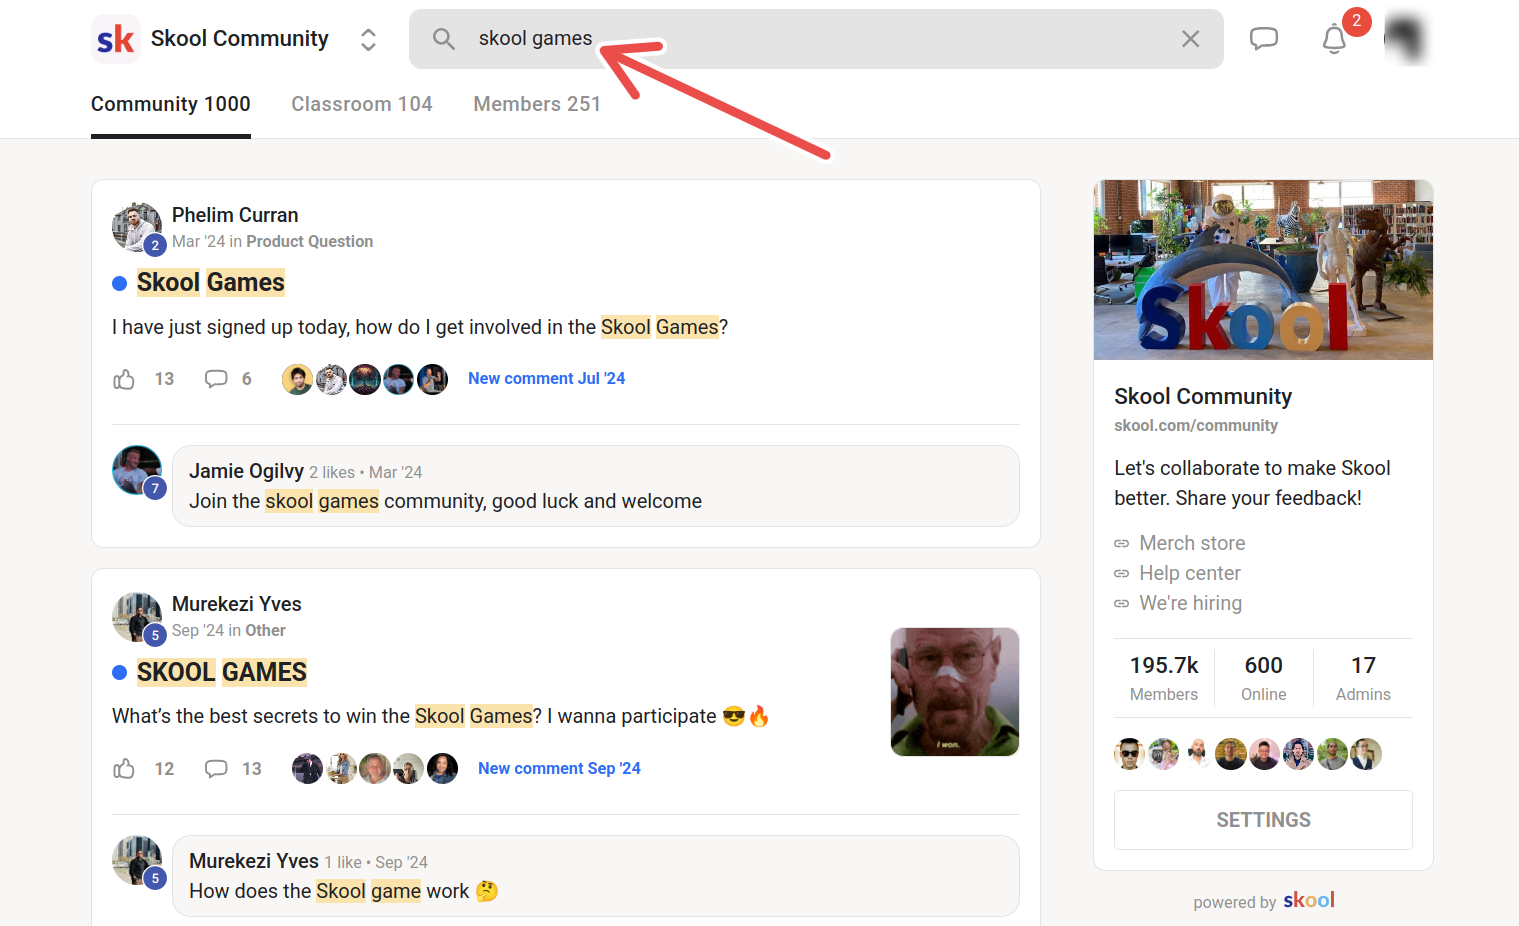Open the 'Other' category link
Screen dimensions: 1519x926
click(x=266, y=630)
